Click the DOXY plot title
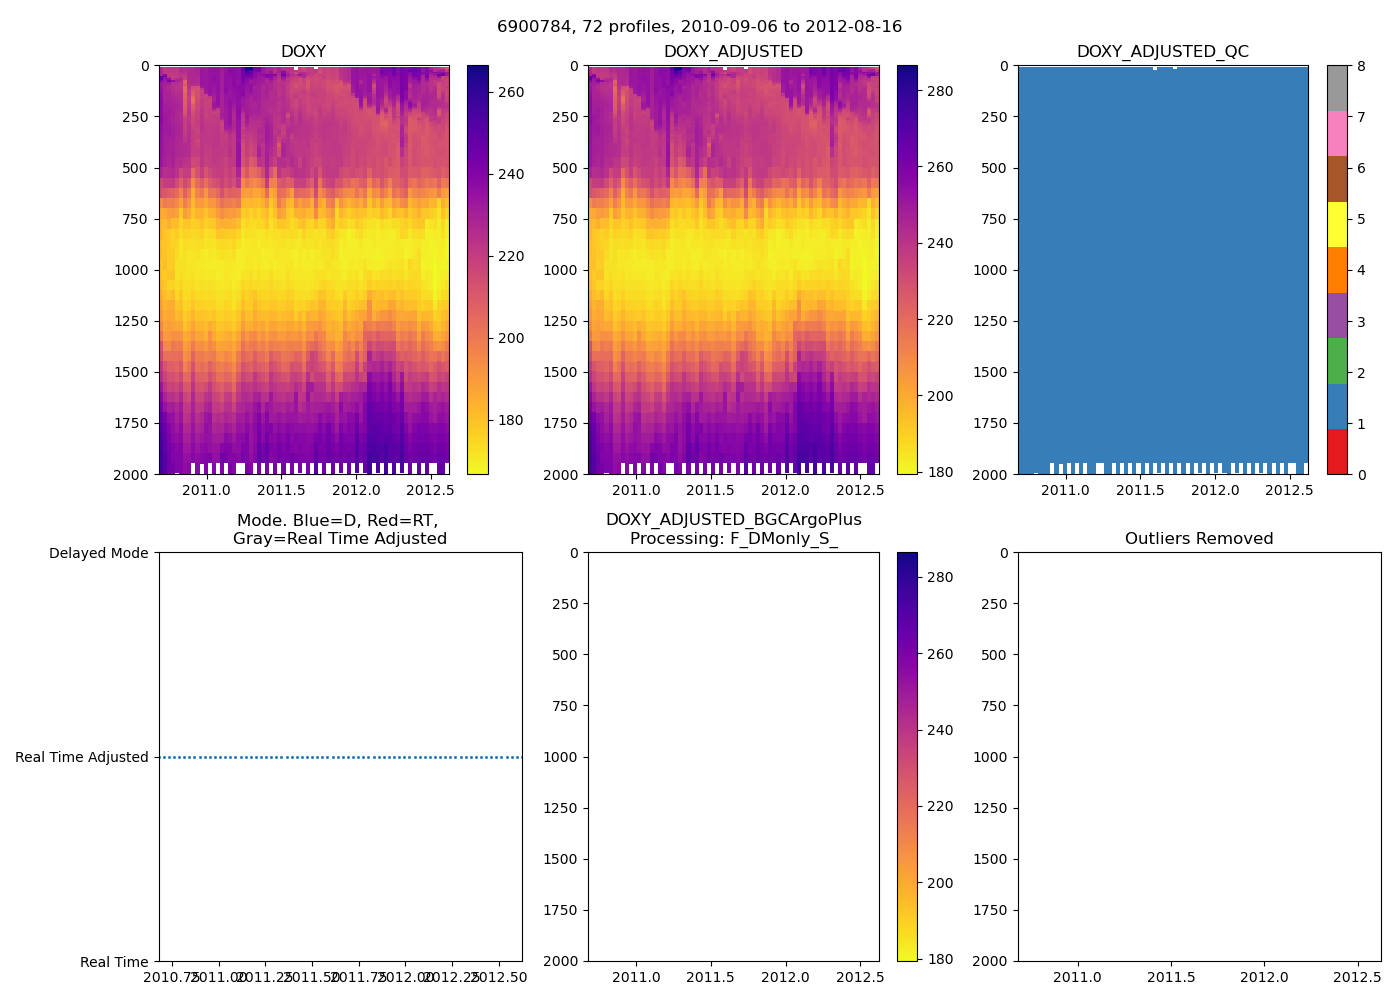 tap(303, 52)
